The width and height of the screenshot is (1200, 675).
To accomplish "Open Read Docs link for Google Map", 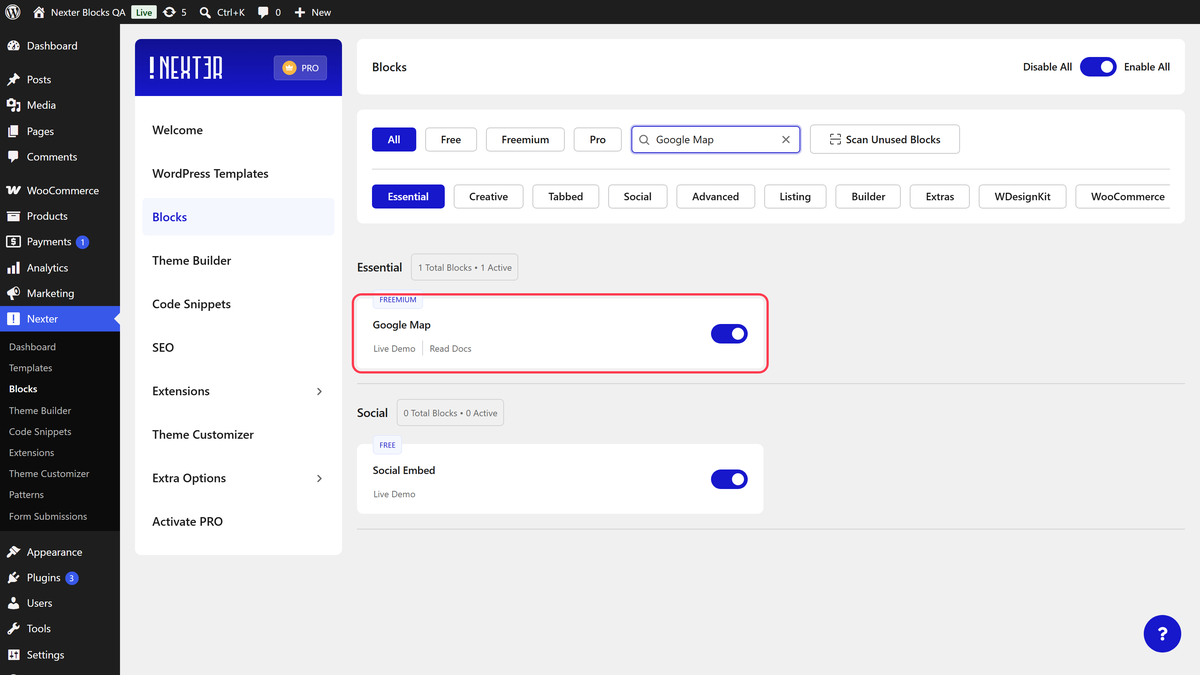I will pos(451,349).
